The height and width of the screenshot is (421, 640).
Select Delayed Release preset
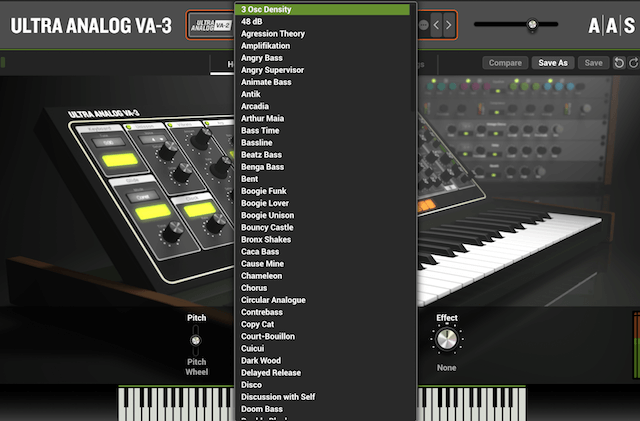click(322, 373)
